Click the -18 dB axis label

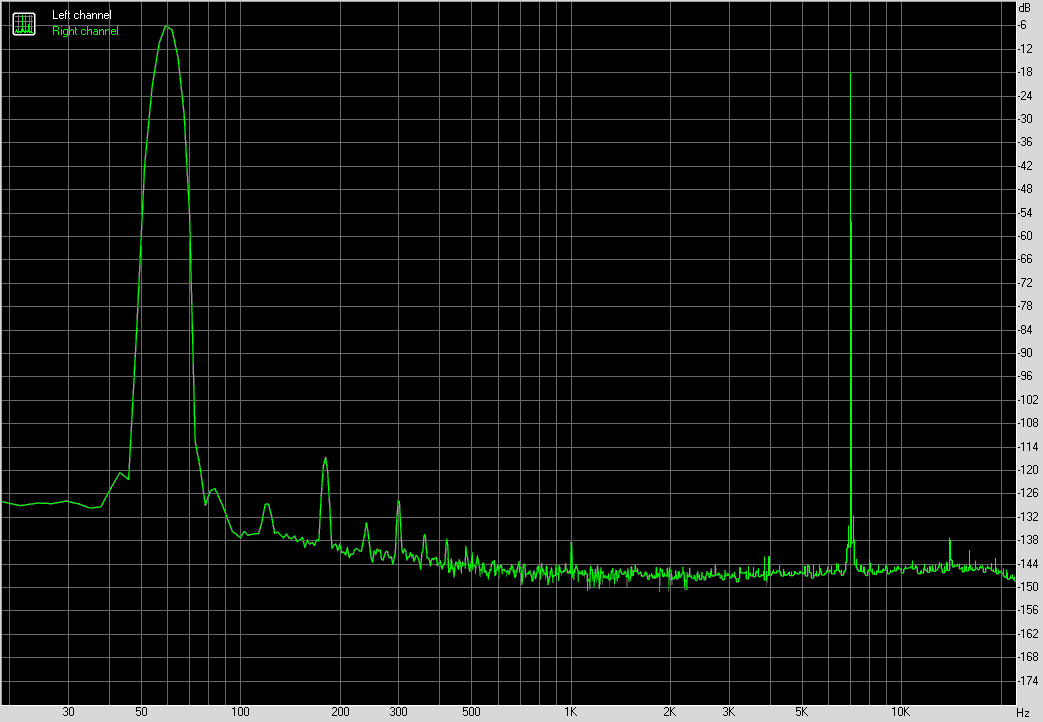pyautogui.click(x=1026, y=72)
